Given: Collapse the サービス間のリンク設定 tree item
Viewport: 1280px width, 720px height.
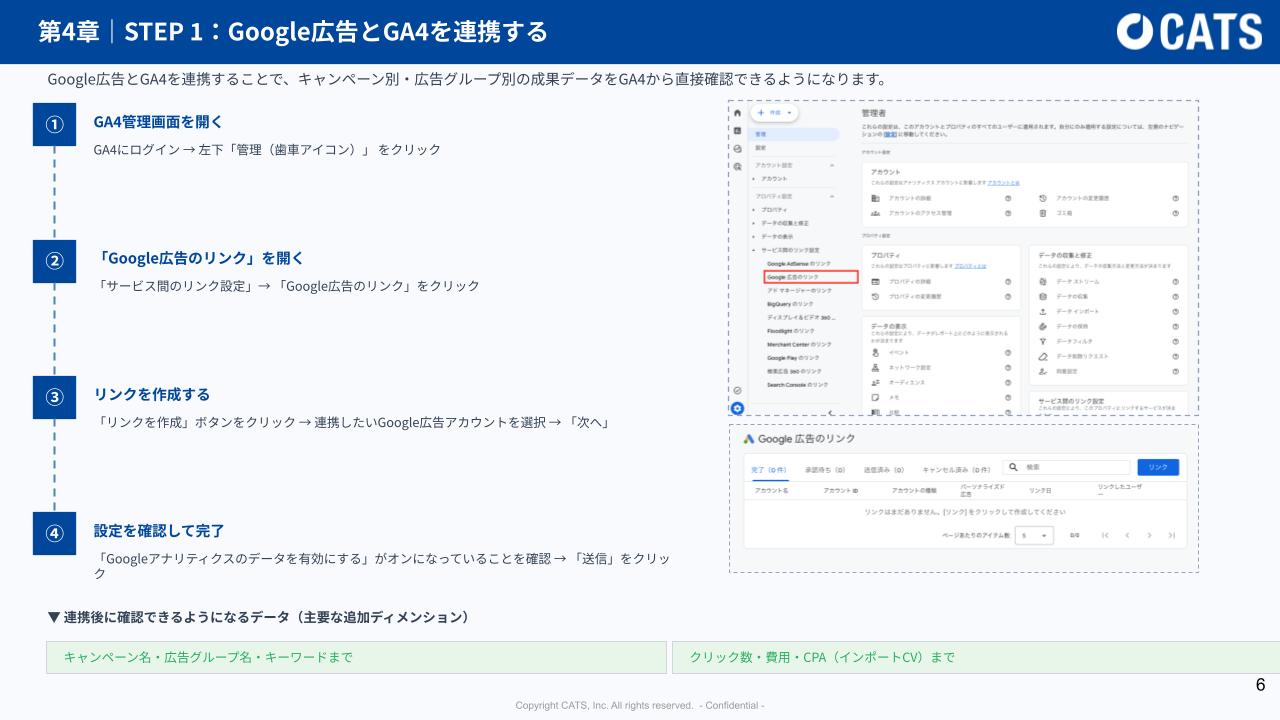Looking at the screenshot, I should point(753,249).
